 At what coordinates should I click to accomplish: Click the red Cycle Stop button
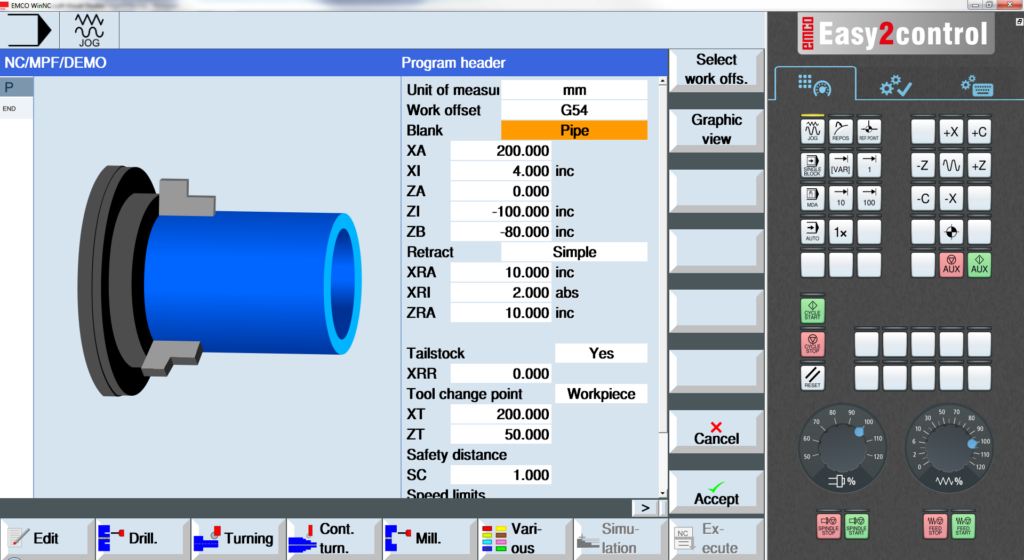point(812,344)
